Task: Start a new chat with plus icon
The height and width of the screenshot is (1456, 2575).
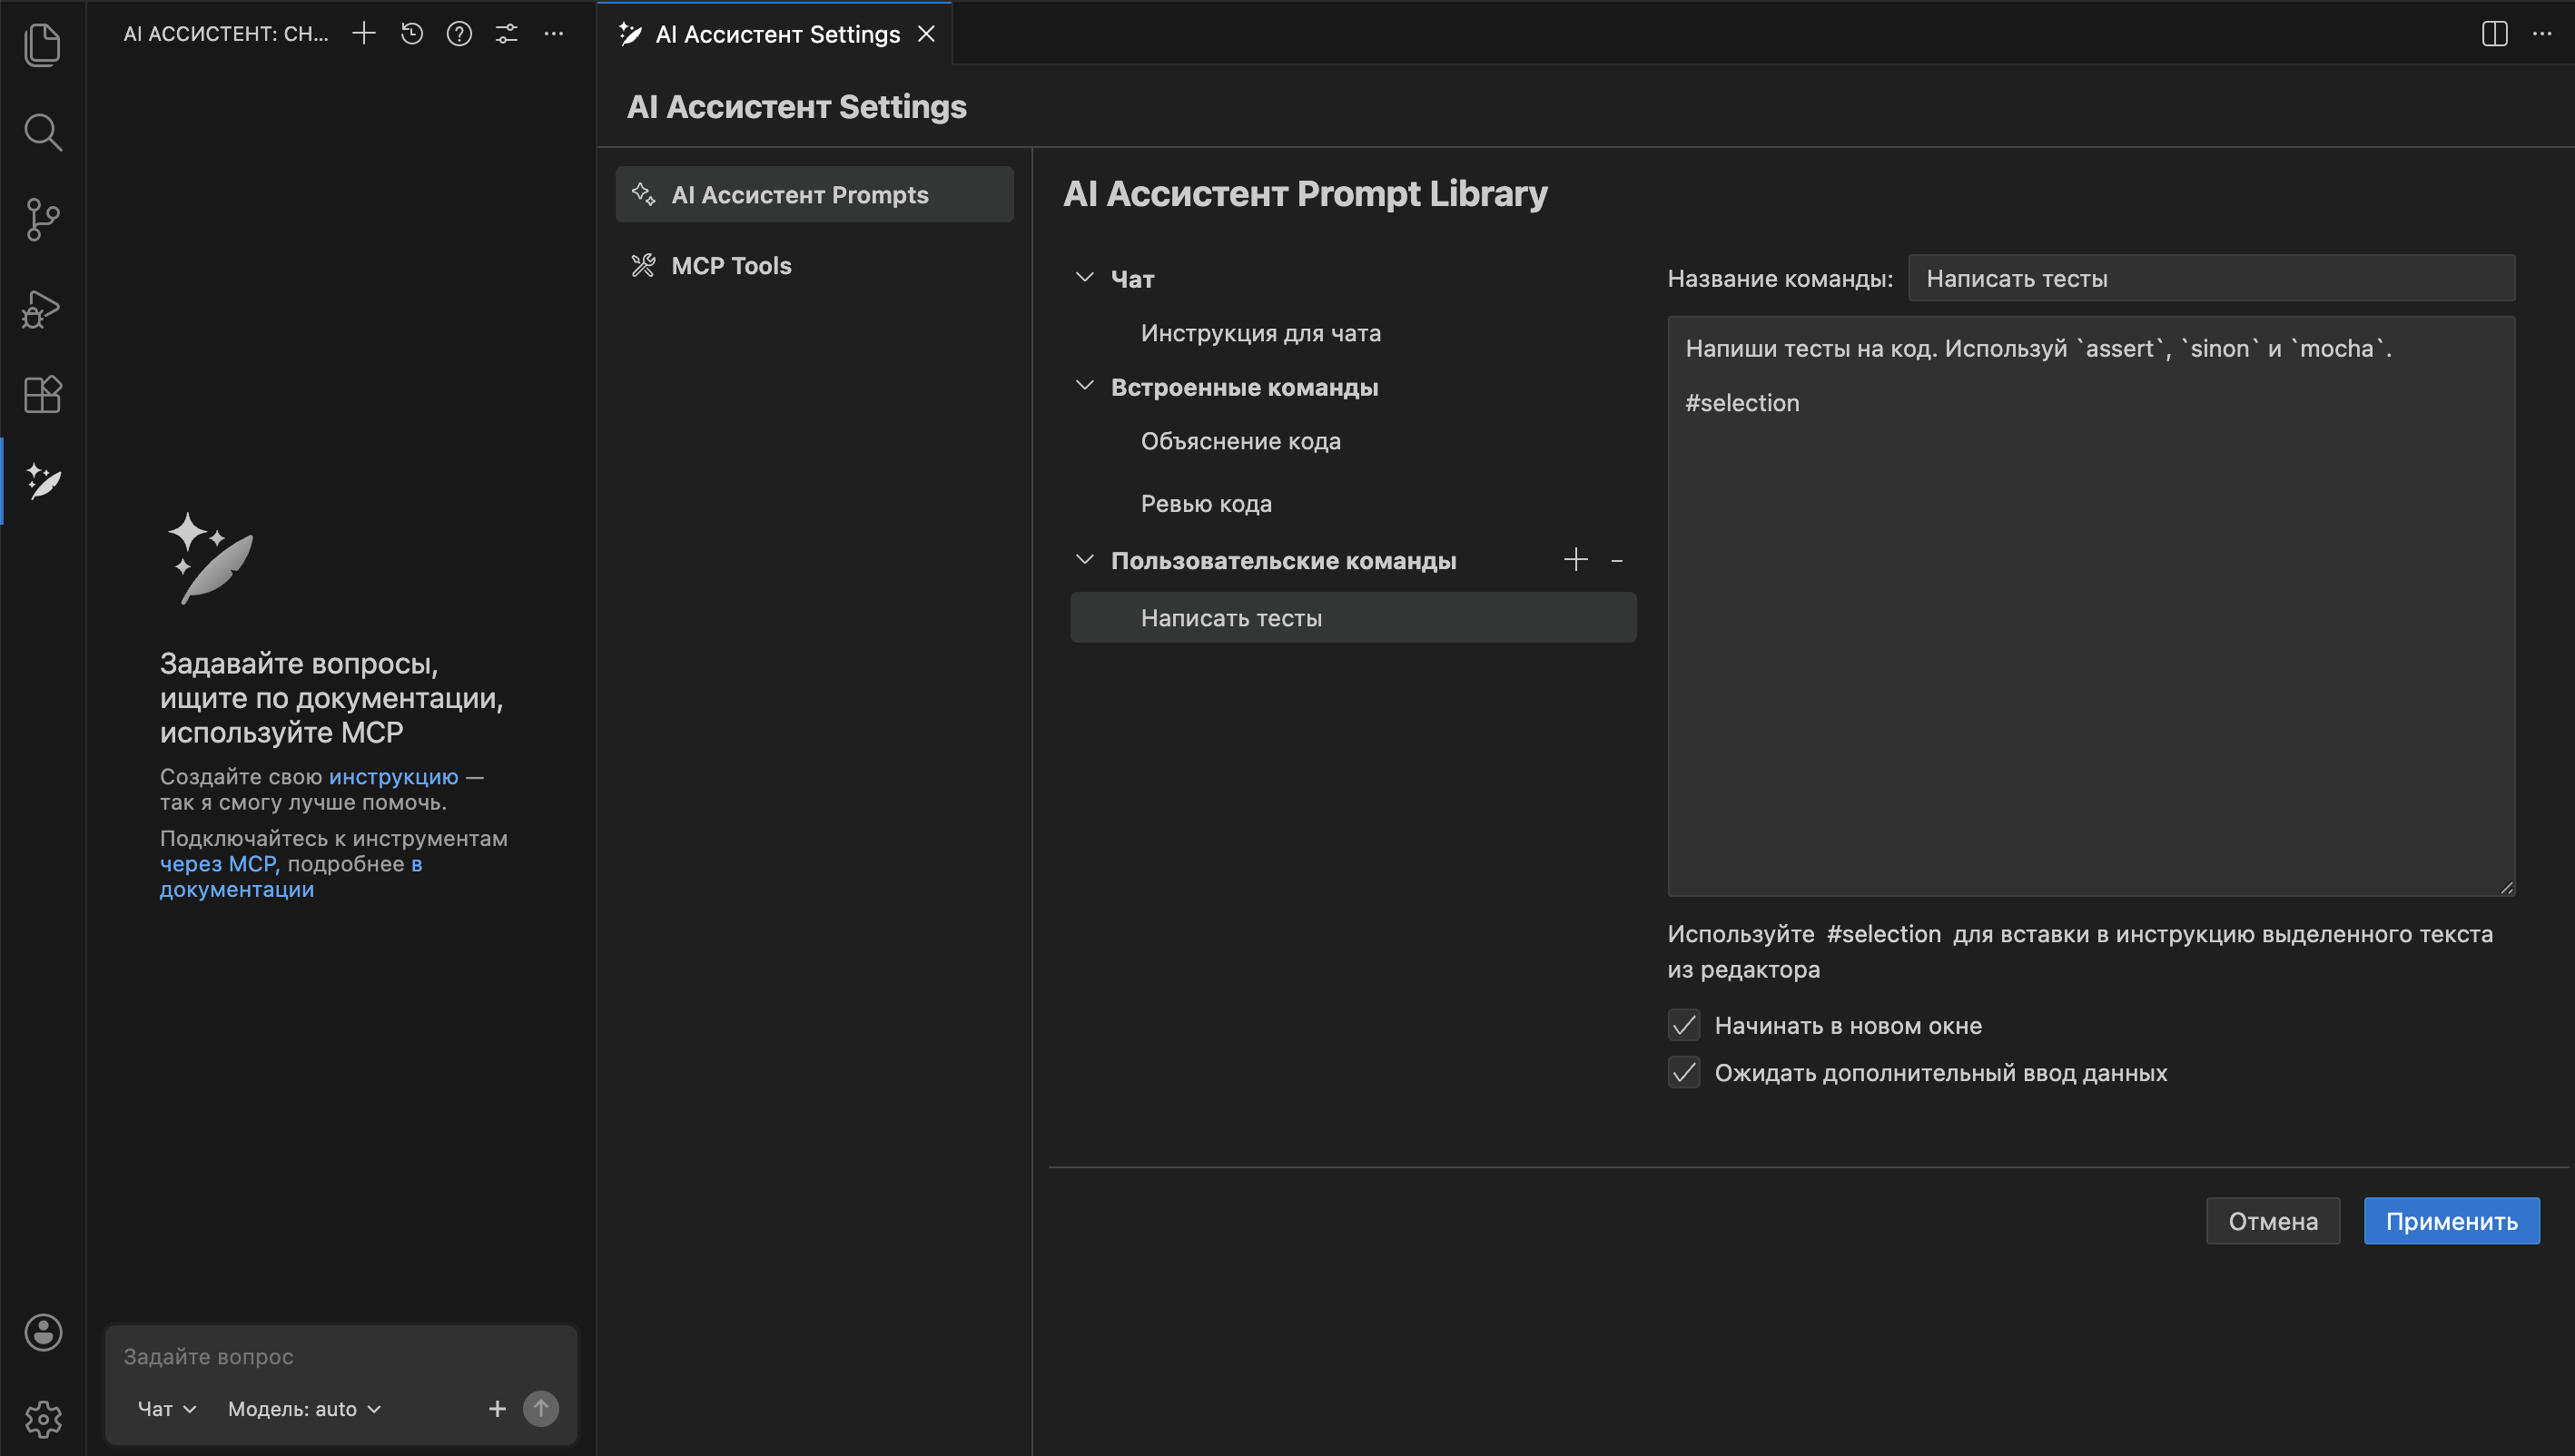Action: (x=364, y=34)
